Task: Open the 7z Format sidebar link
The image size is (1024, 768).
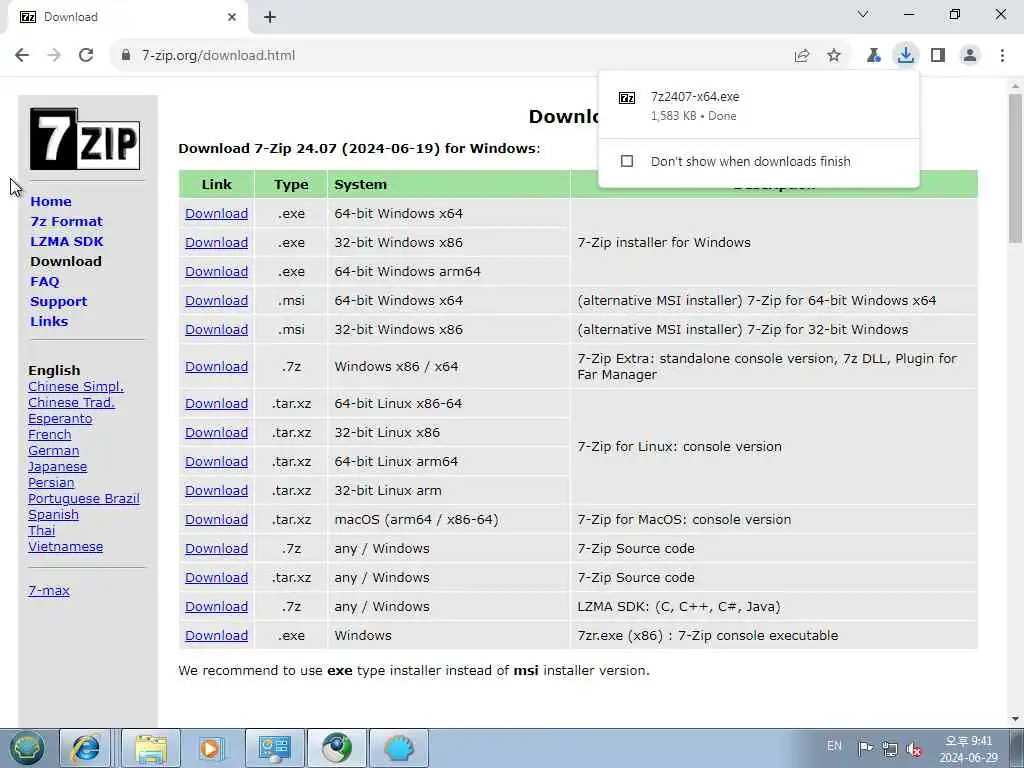Action: (67, 221)
